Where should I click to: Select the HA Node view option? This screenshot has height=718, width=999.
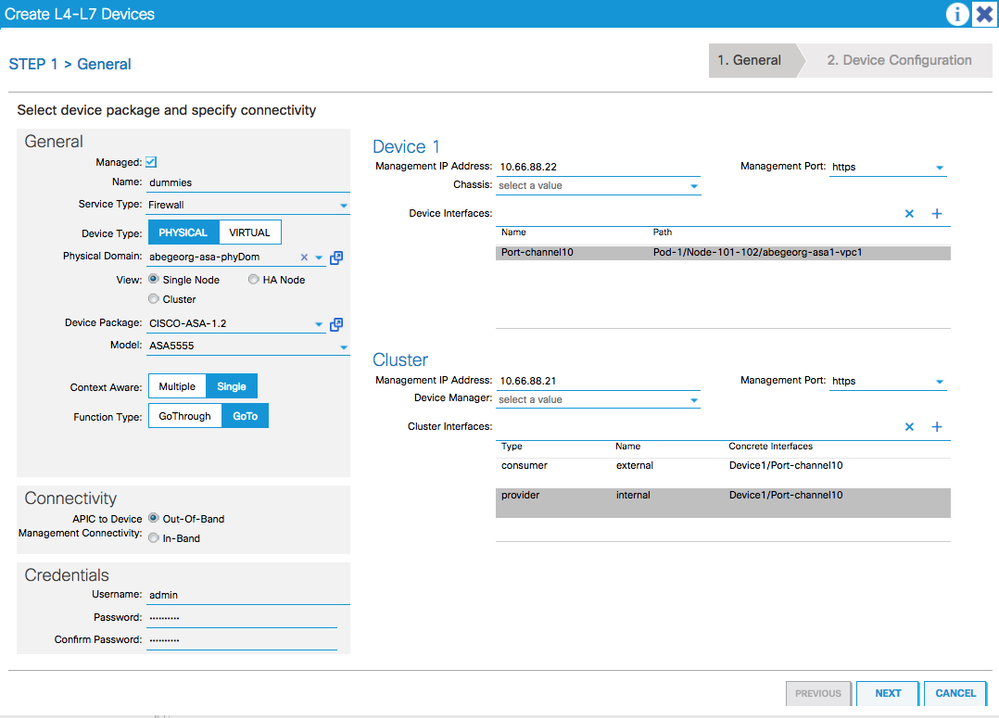tap(254, 279)
